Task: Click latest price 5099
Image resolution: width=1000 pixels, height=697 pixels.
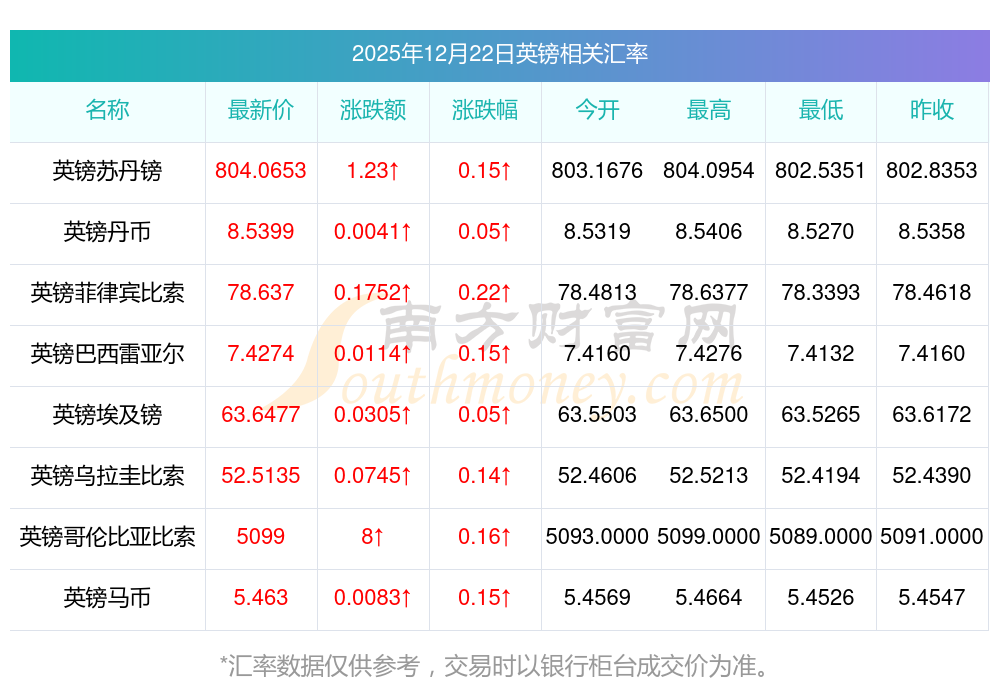Action: click(260, 536)
